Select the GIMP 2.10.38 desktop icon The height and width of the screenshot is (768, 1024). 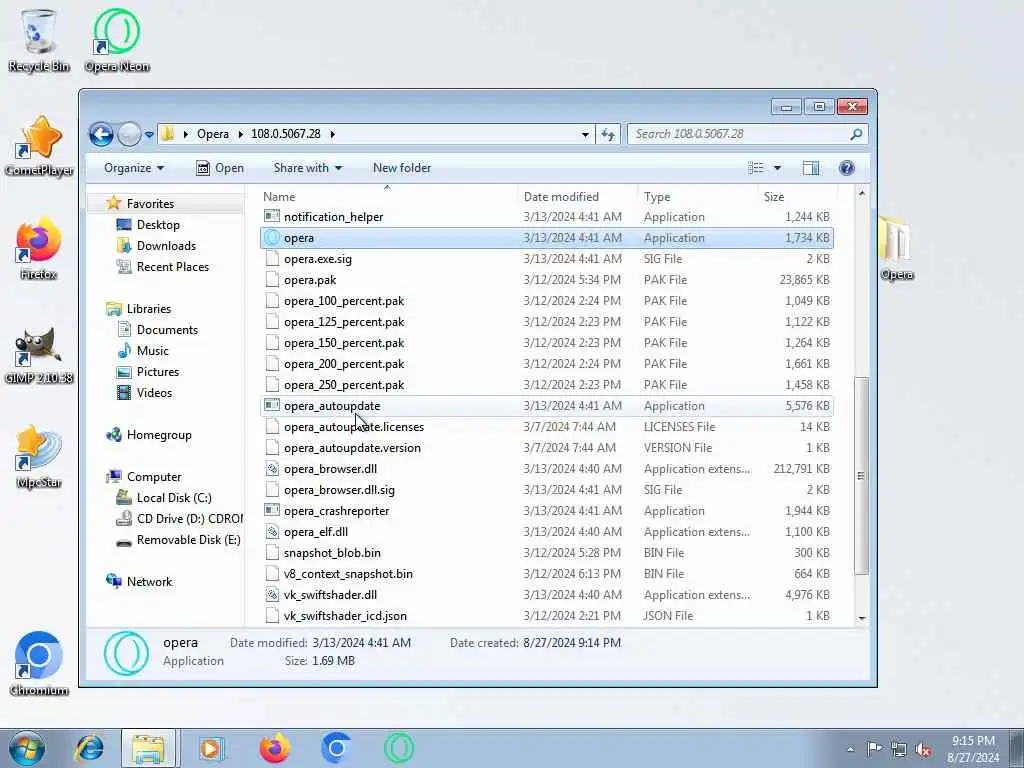click(39, 353)
